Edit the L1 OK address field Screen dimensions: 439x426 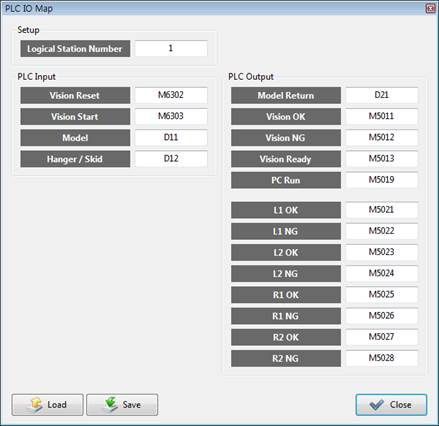pos(382,210)
